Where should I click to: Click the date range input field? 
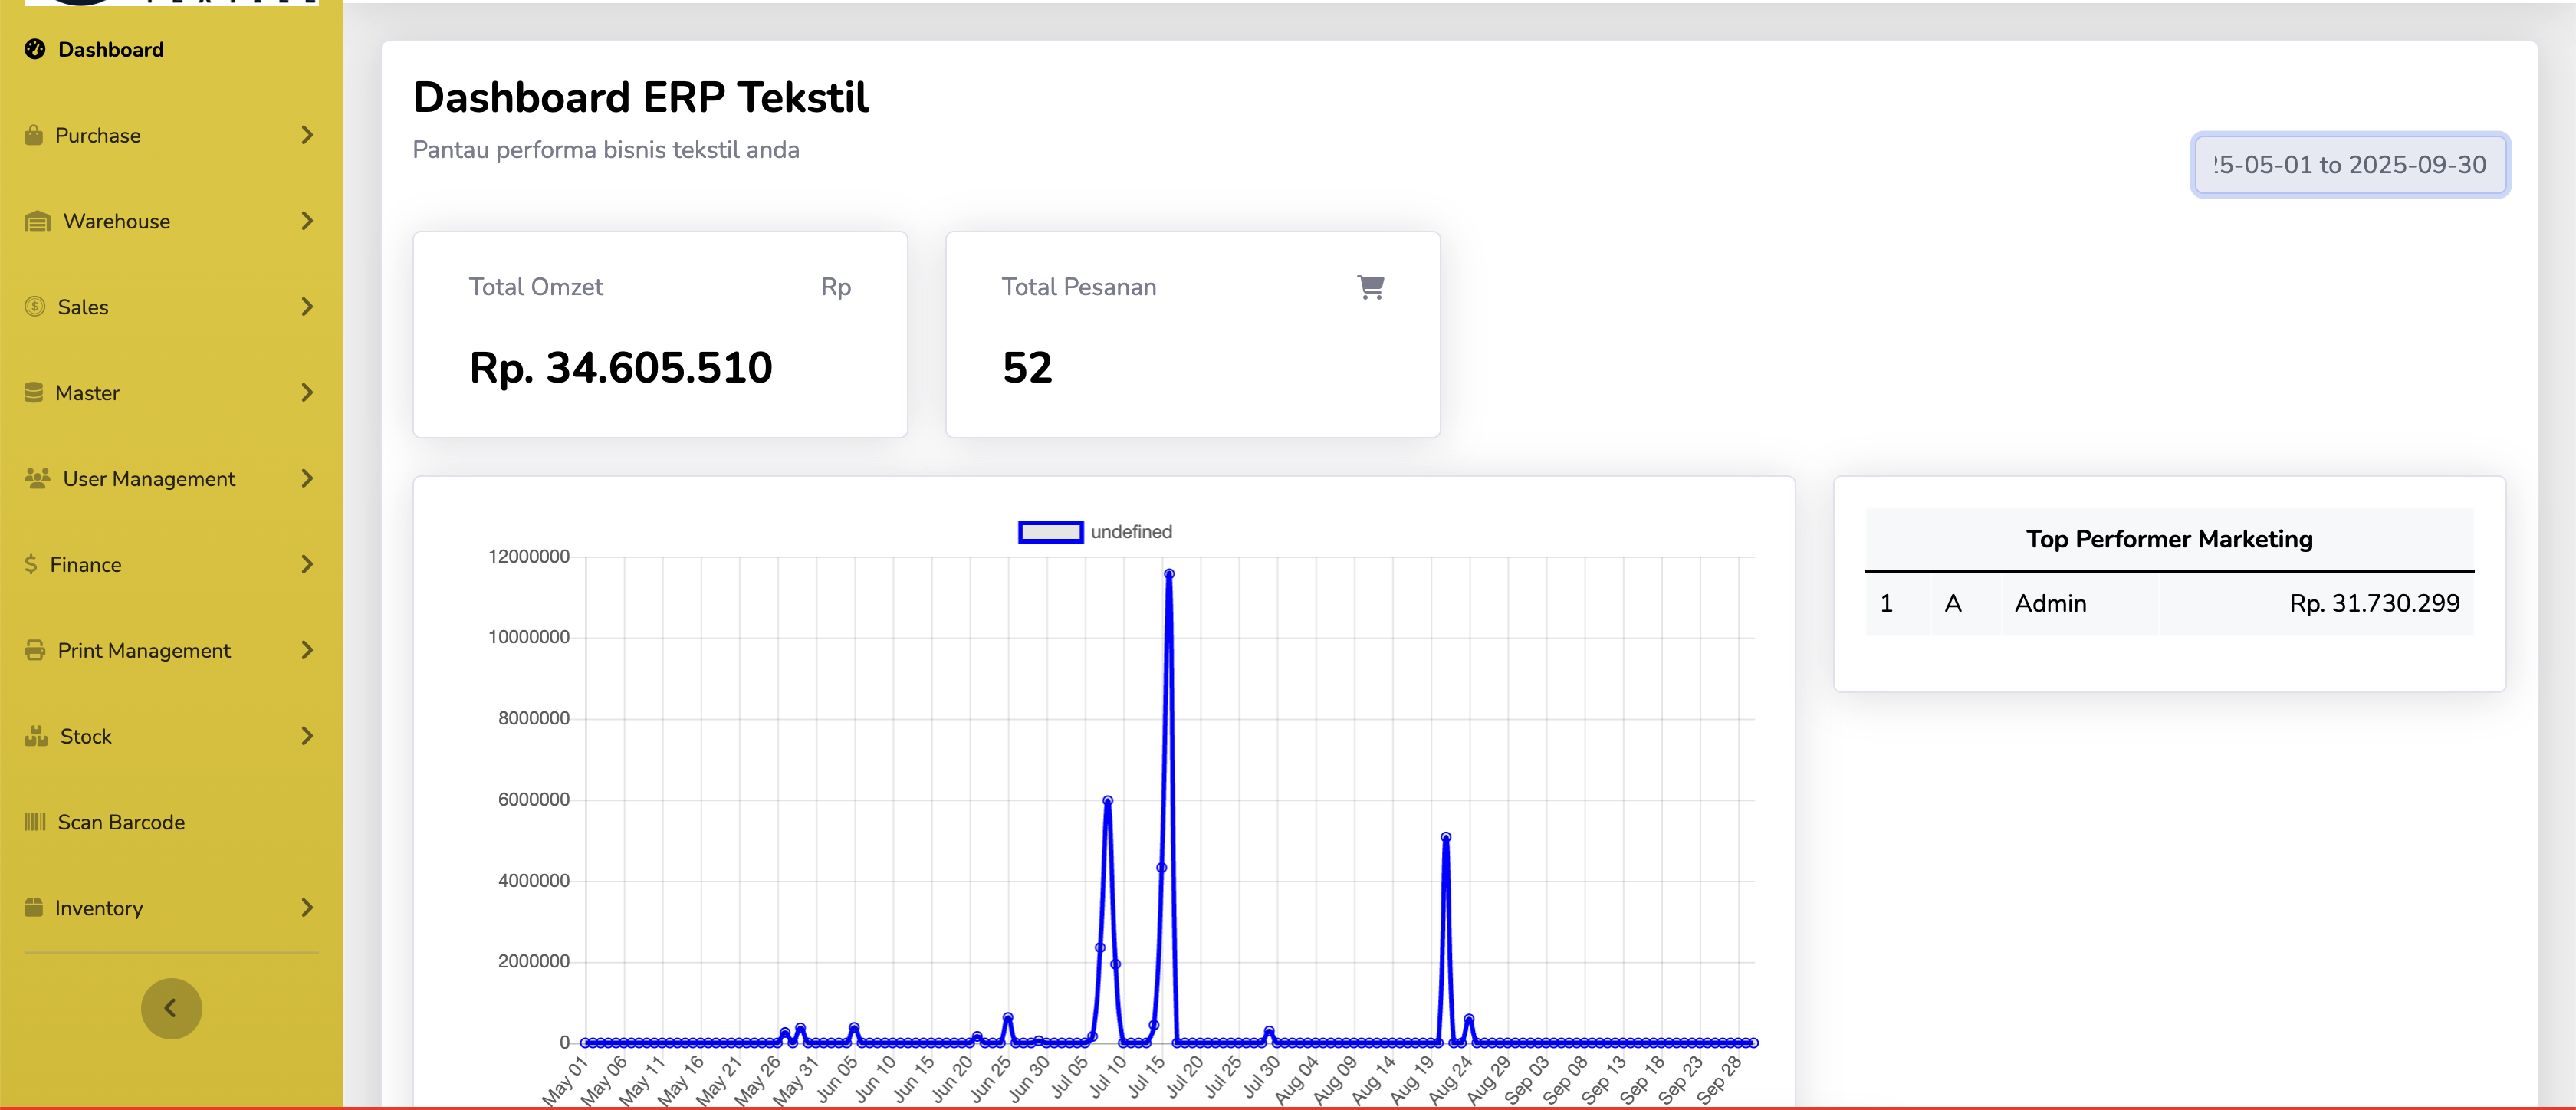(x=2349, y=165)
